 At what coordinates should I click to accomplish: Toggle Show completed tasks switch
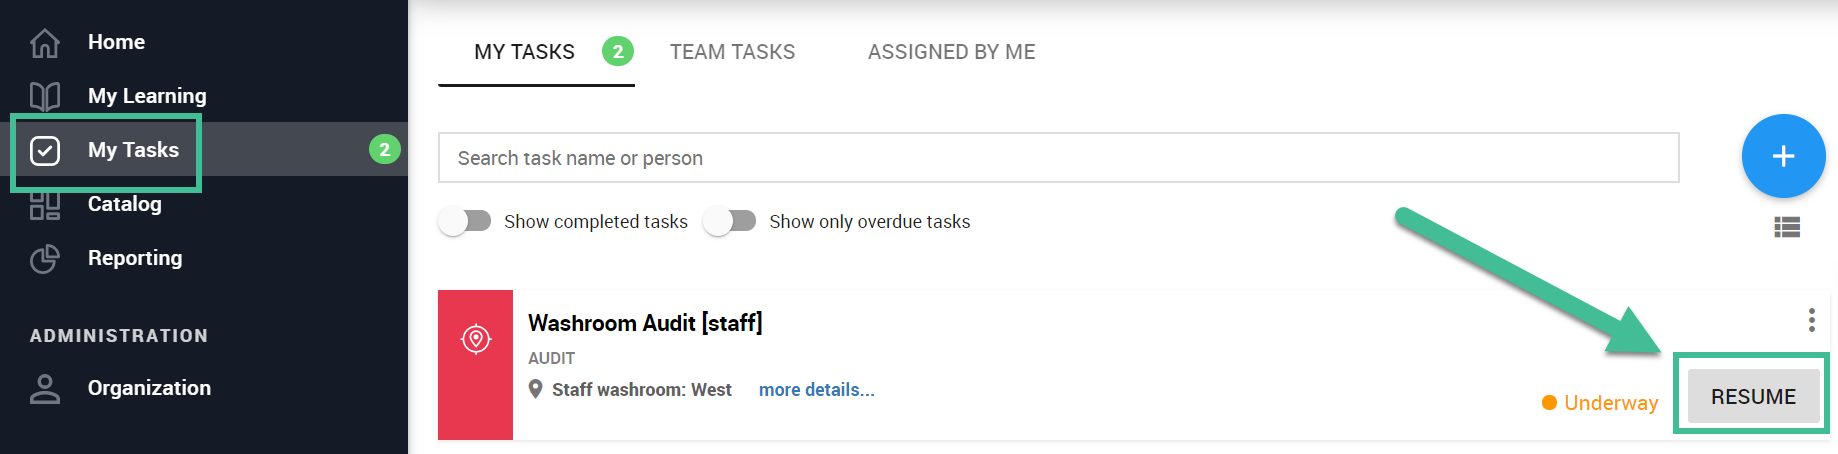465,221
